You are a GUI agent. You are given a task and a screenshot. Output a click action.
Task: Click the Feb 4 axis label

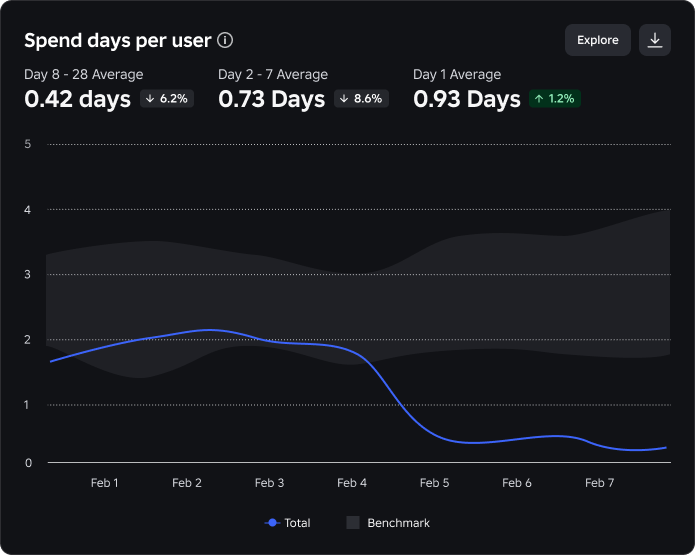pyautogui.click(x=352, y=483)
